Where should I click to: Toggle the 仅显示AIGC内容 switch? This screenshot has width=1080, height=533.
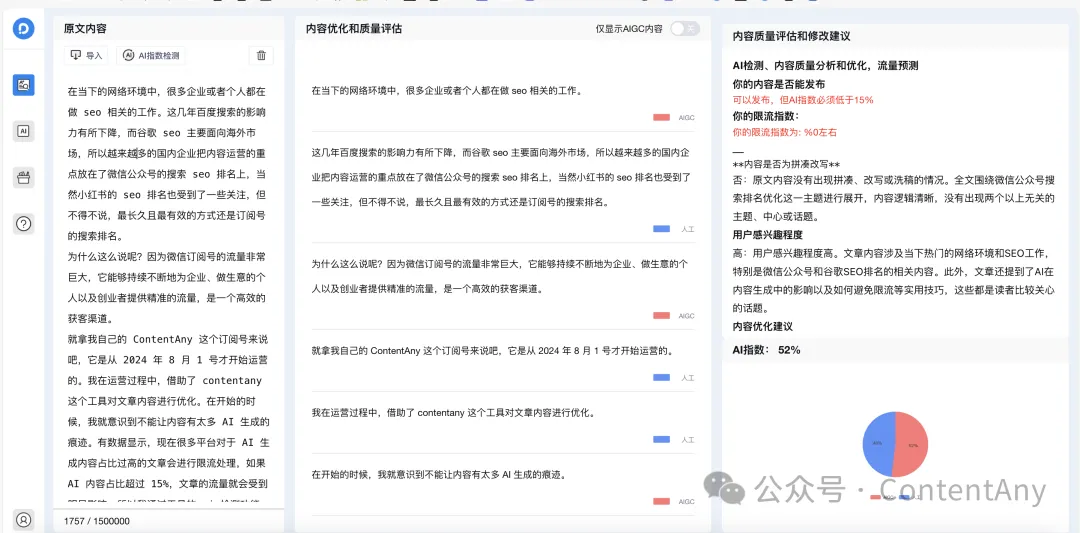coord(684,29)
